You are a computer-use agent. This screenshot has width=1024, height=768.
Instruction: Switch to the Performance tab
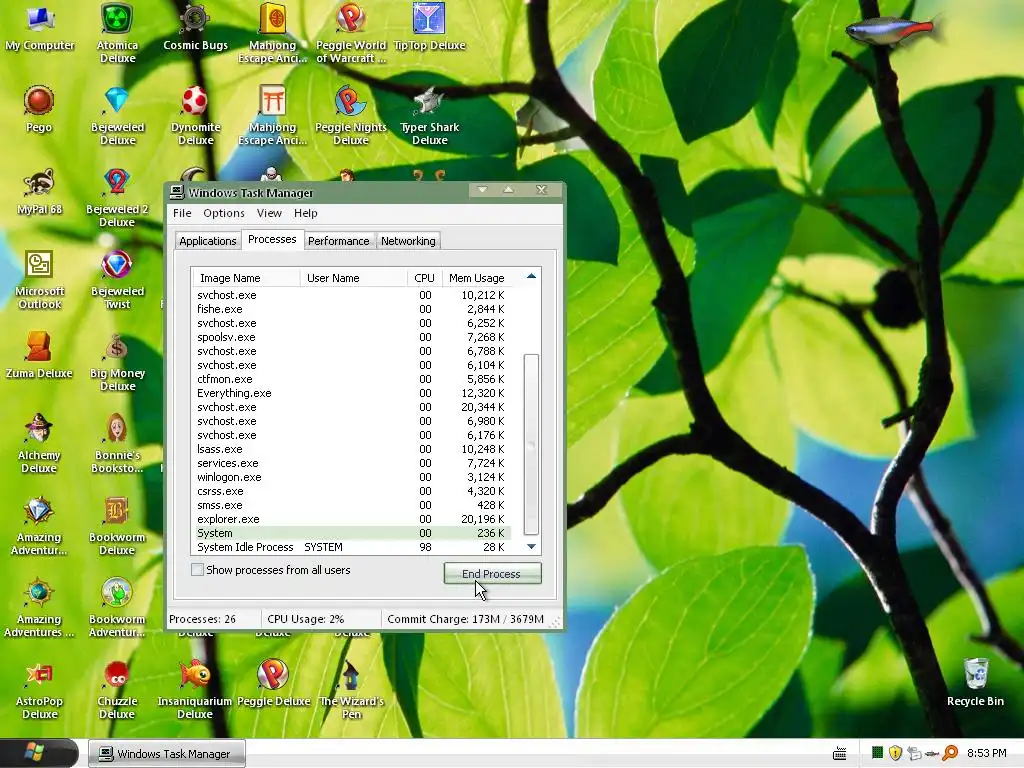point(338,241)
